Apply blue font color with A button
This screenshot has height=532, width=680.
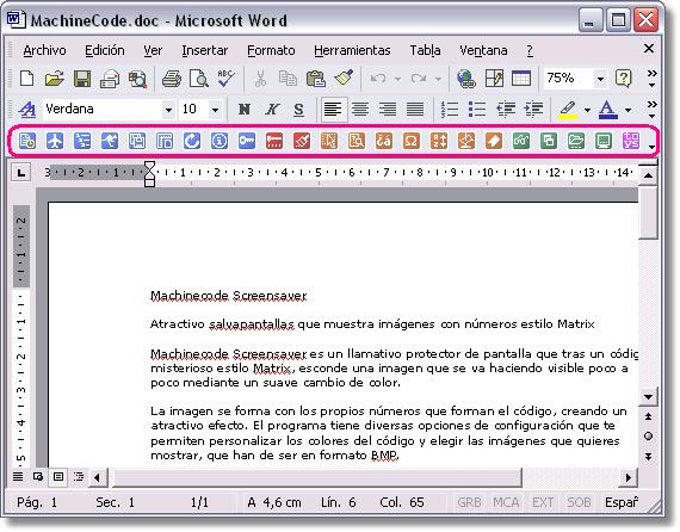click(608, 110)
